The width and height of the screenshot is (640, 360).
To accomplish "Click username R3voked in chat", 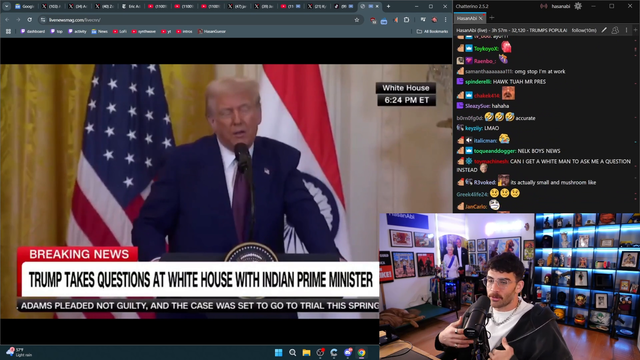I will [484, 182].
